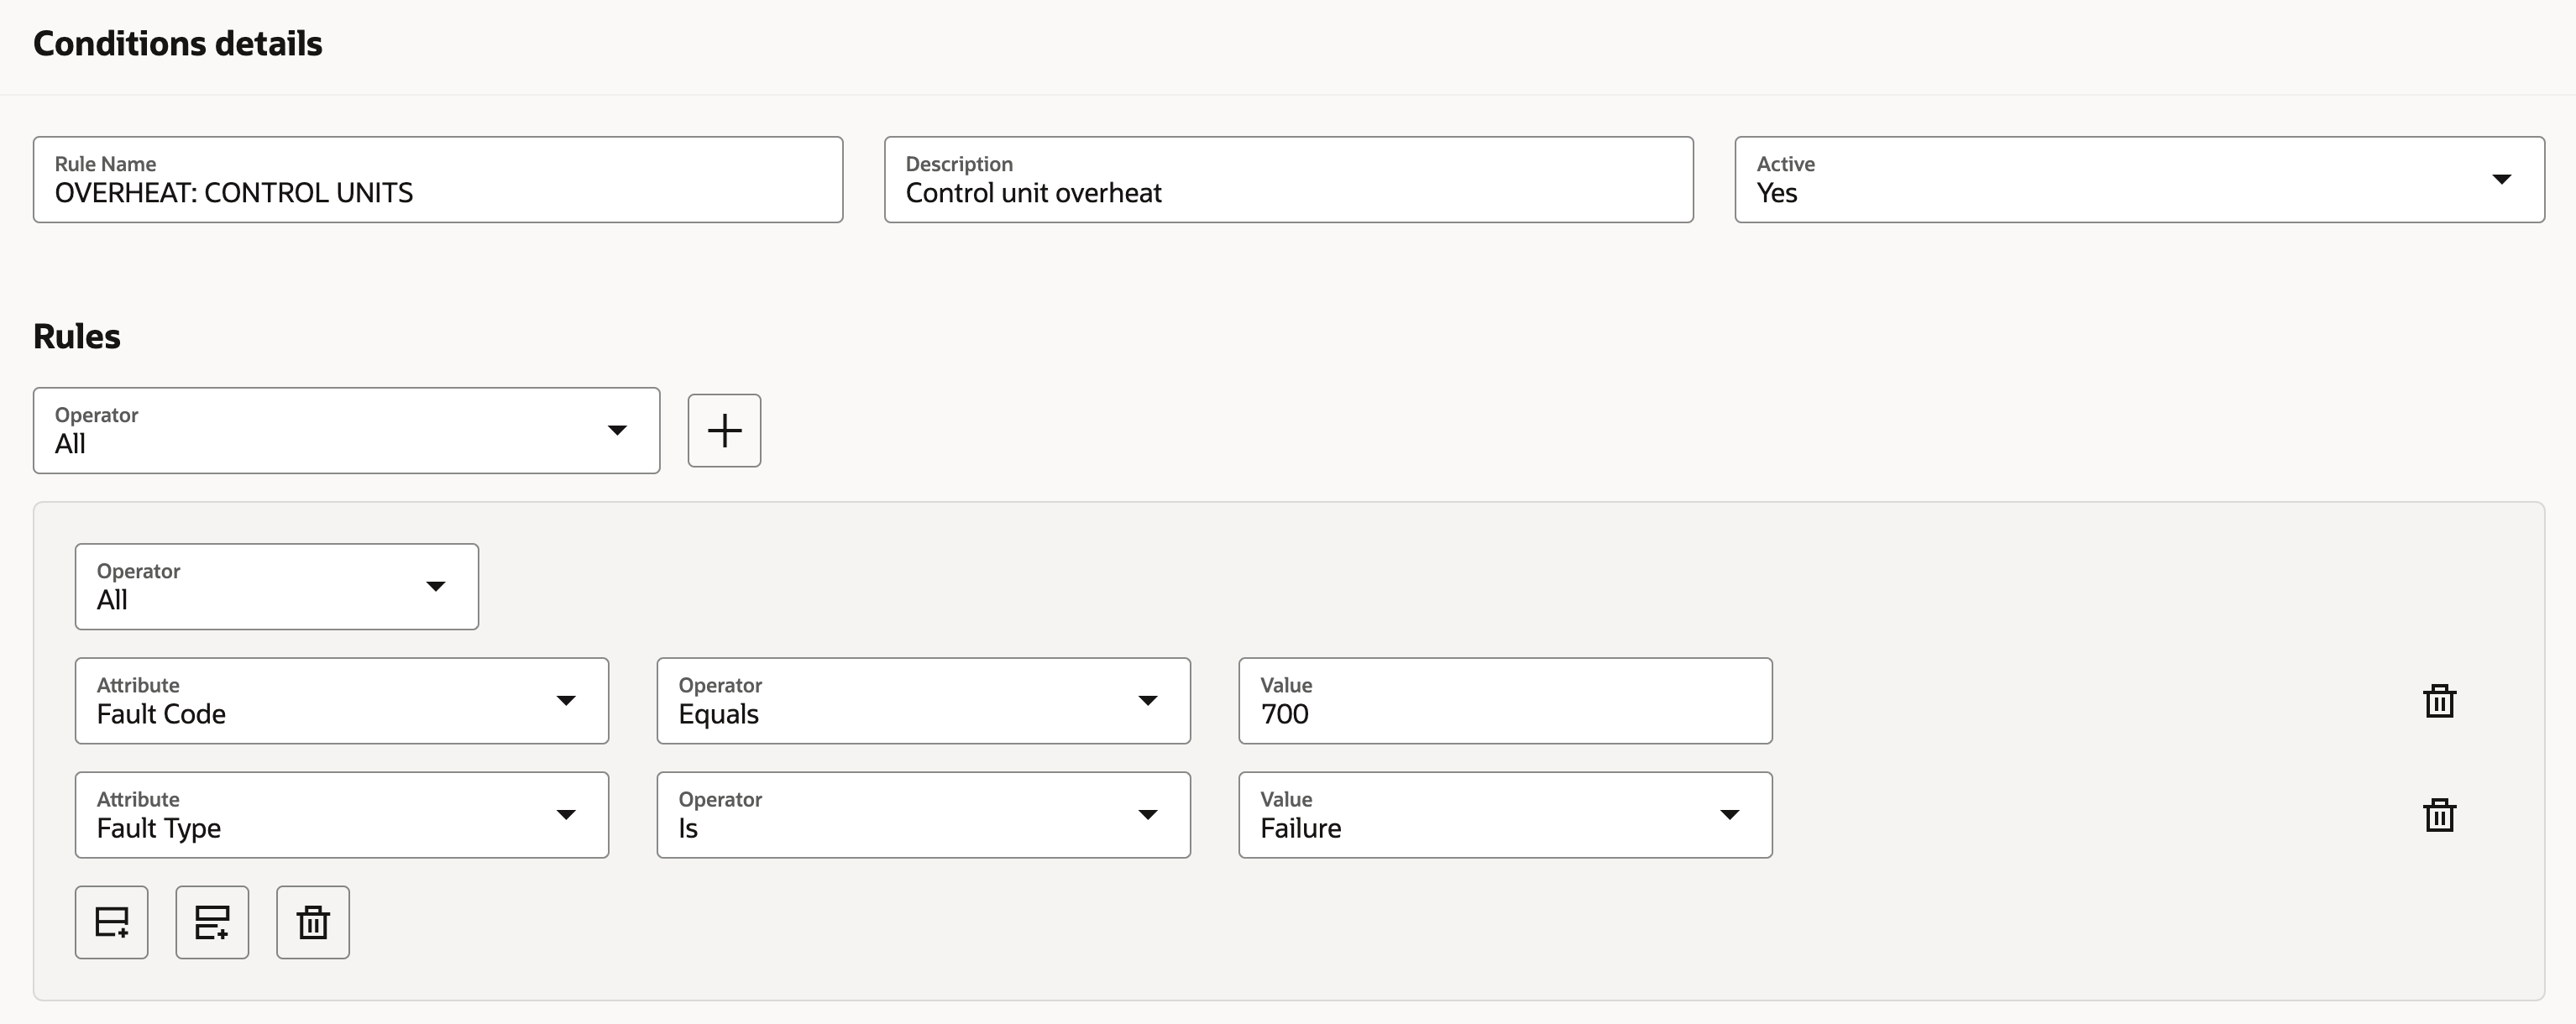Open the Active Yes dropdown

click(x=2138, y=180)
